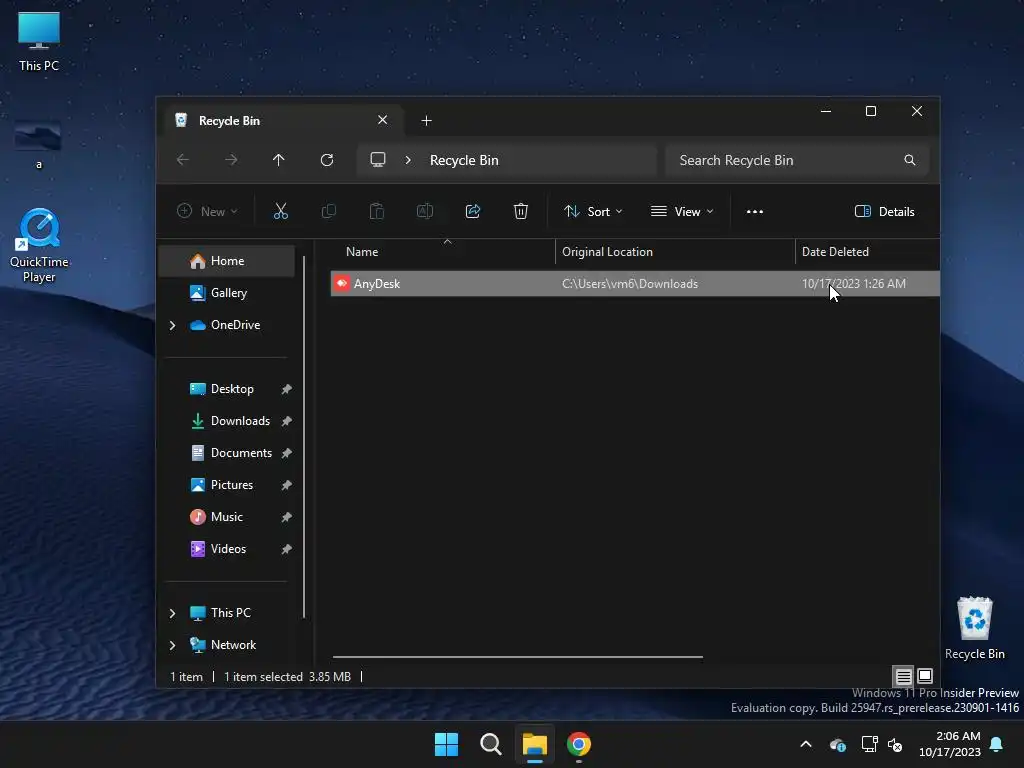Click the C:\Users\vm6\Downloads location cell
This screenshot has width=1024, height=768.
click(x=630, y=283)
